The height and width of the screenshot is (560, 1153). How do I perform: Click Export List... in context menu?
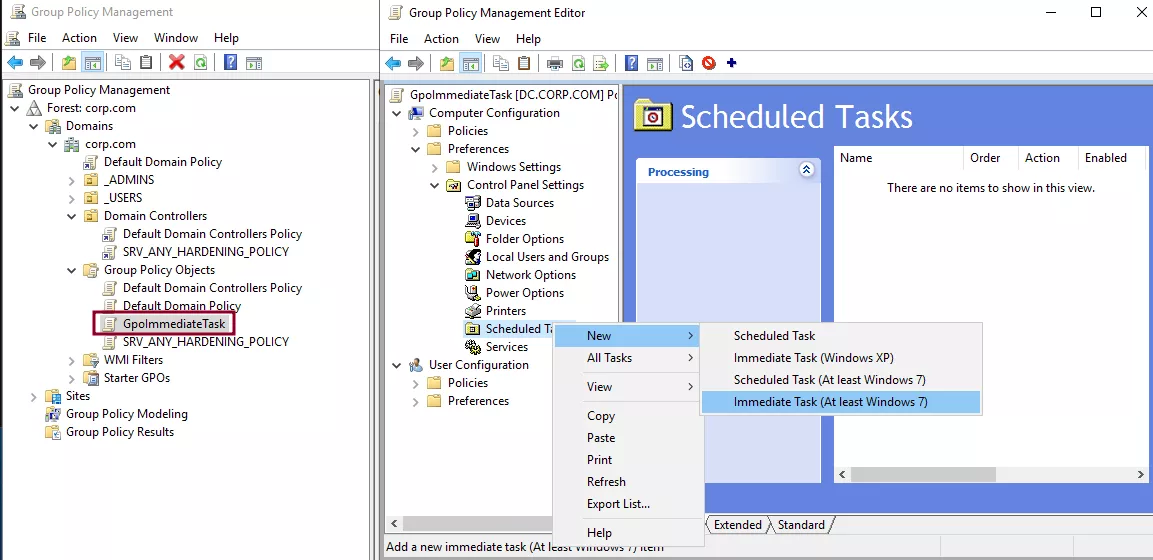[x=627, y=504]
